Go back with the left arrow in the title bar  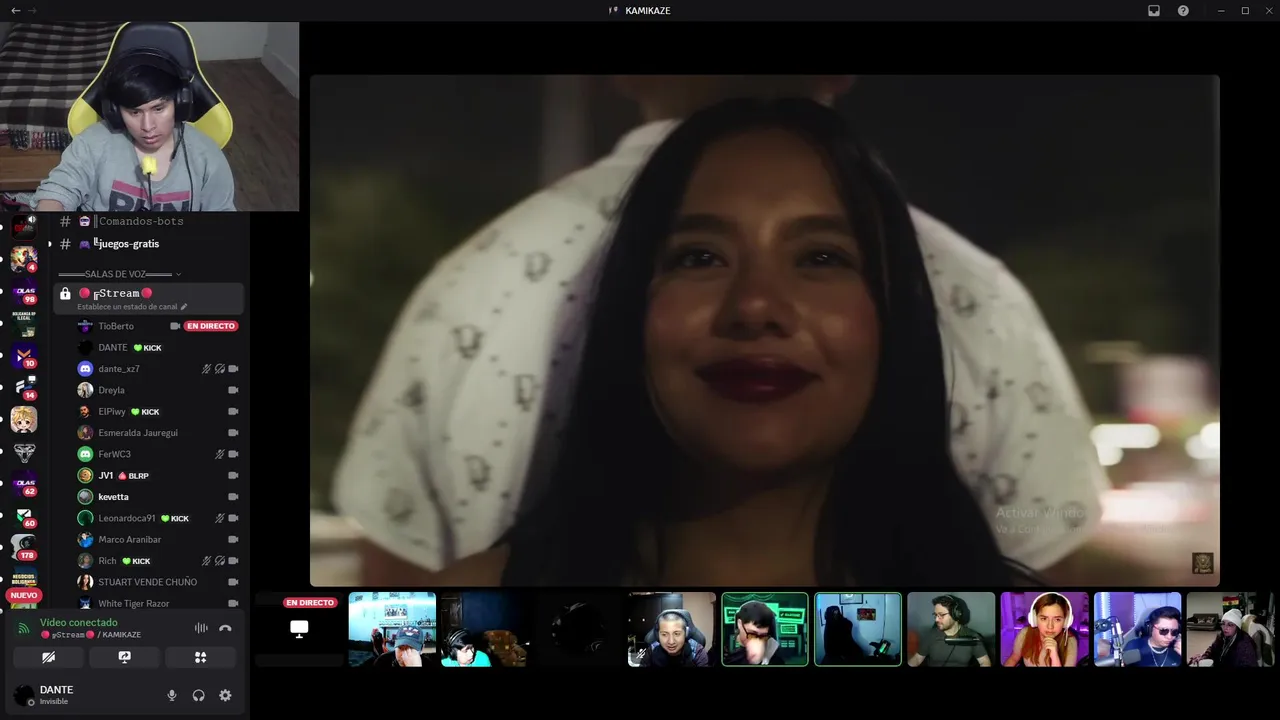[x=15, y=10]
